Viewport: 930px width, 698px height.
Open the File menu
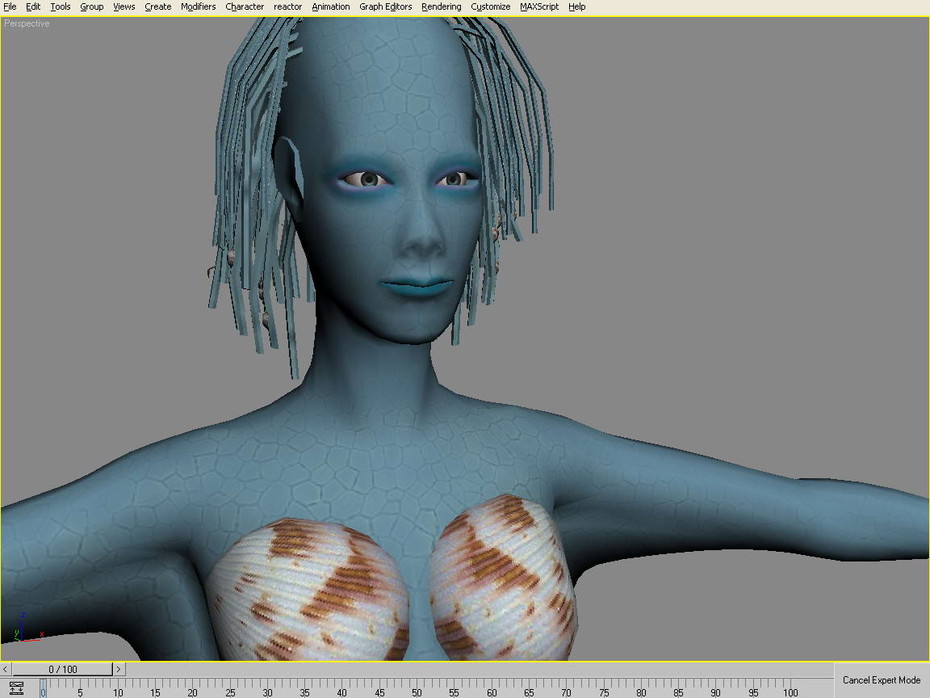click(x=9, y=7)
